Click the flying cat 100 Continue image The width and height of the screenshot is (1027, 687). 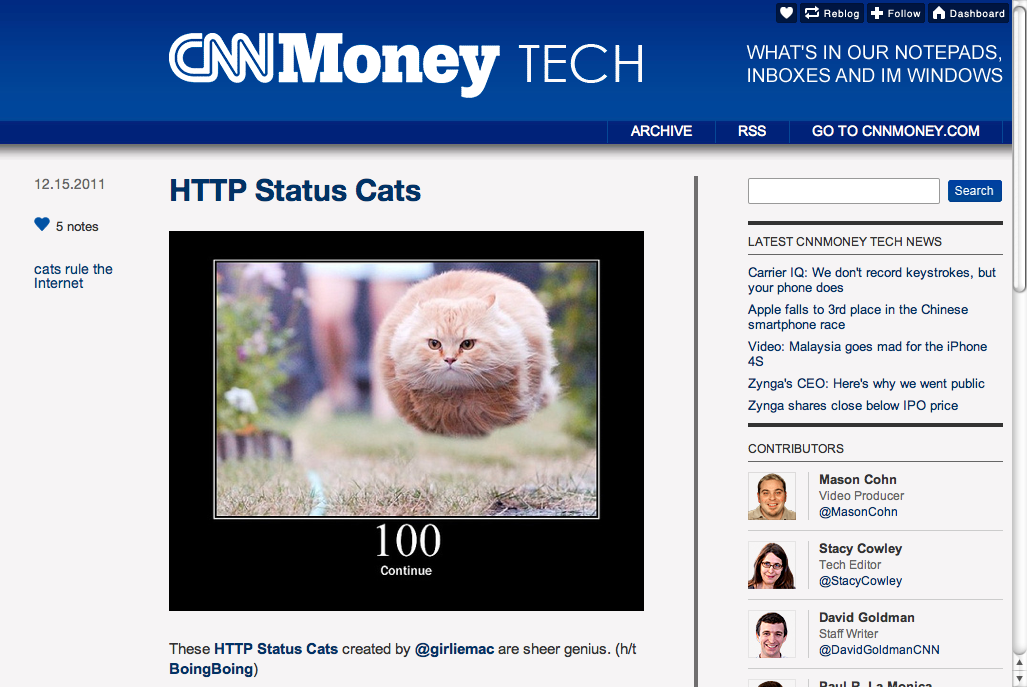coord(406,420)
